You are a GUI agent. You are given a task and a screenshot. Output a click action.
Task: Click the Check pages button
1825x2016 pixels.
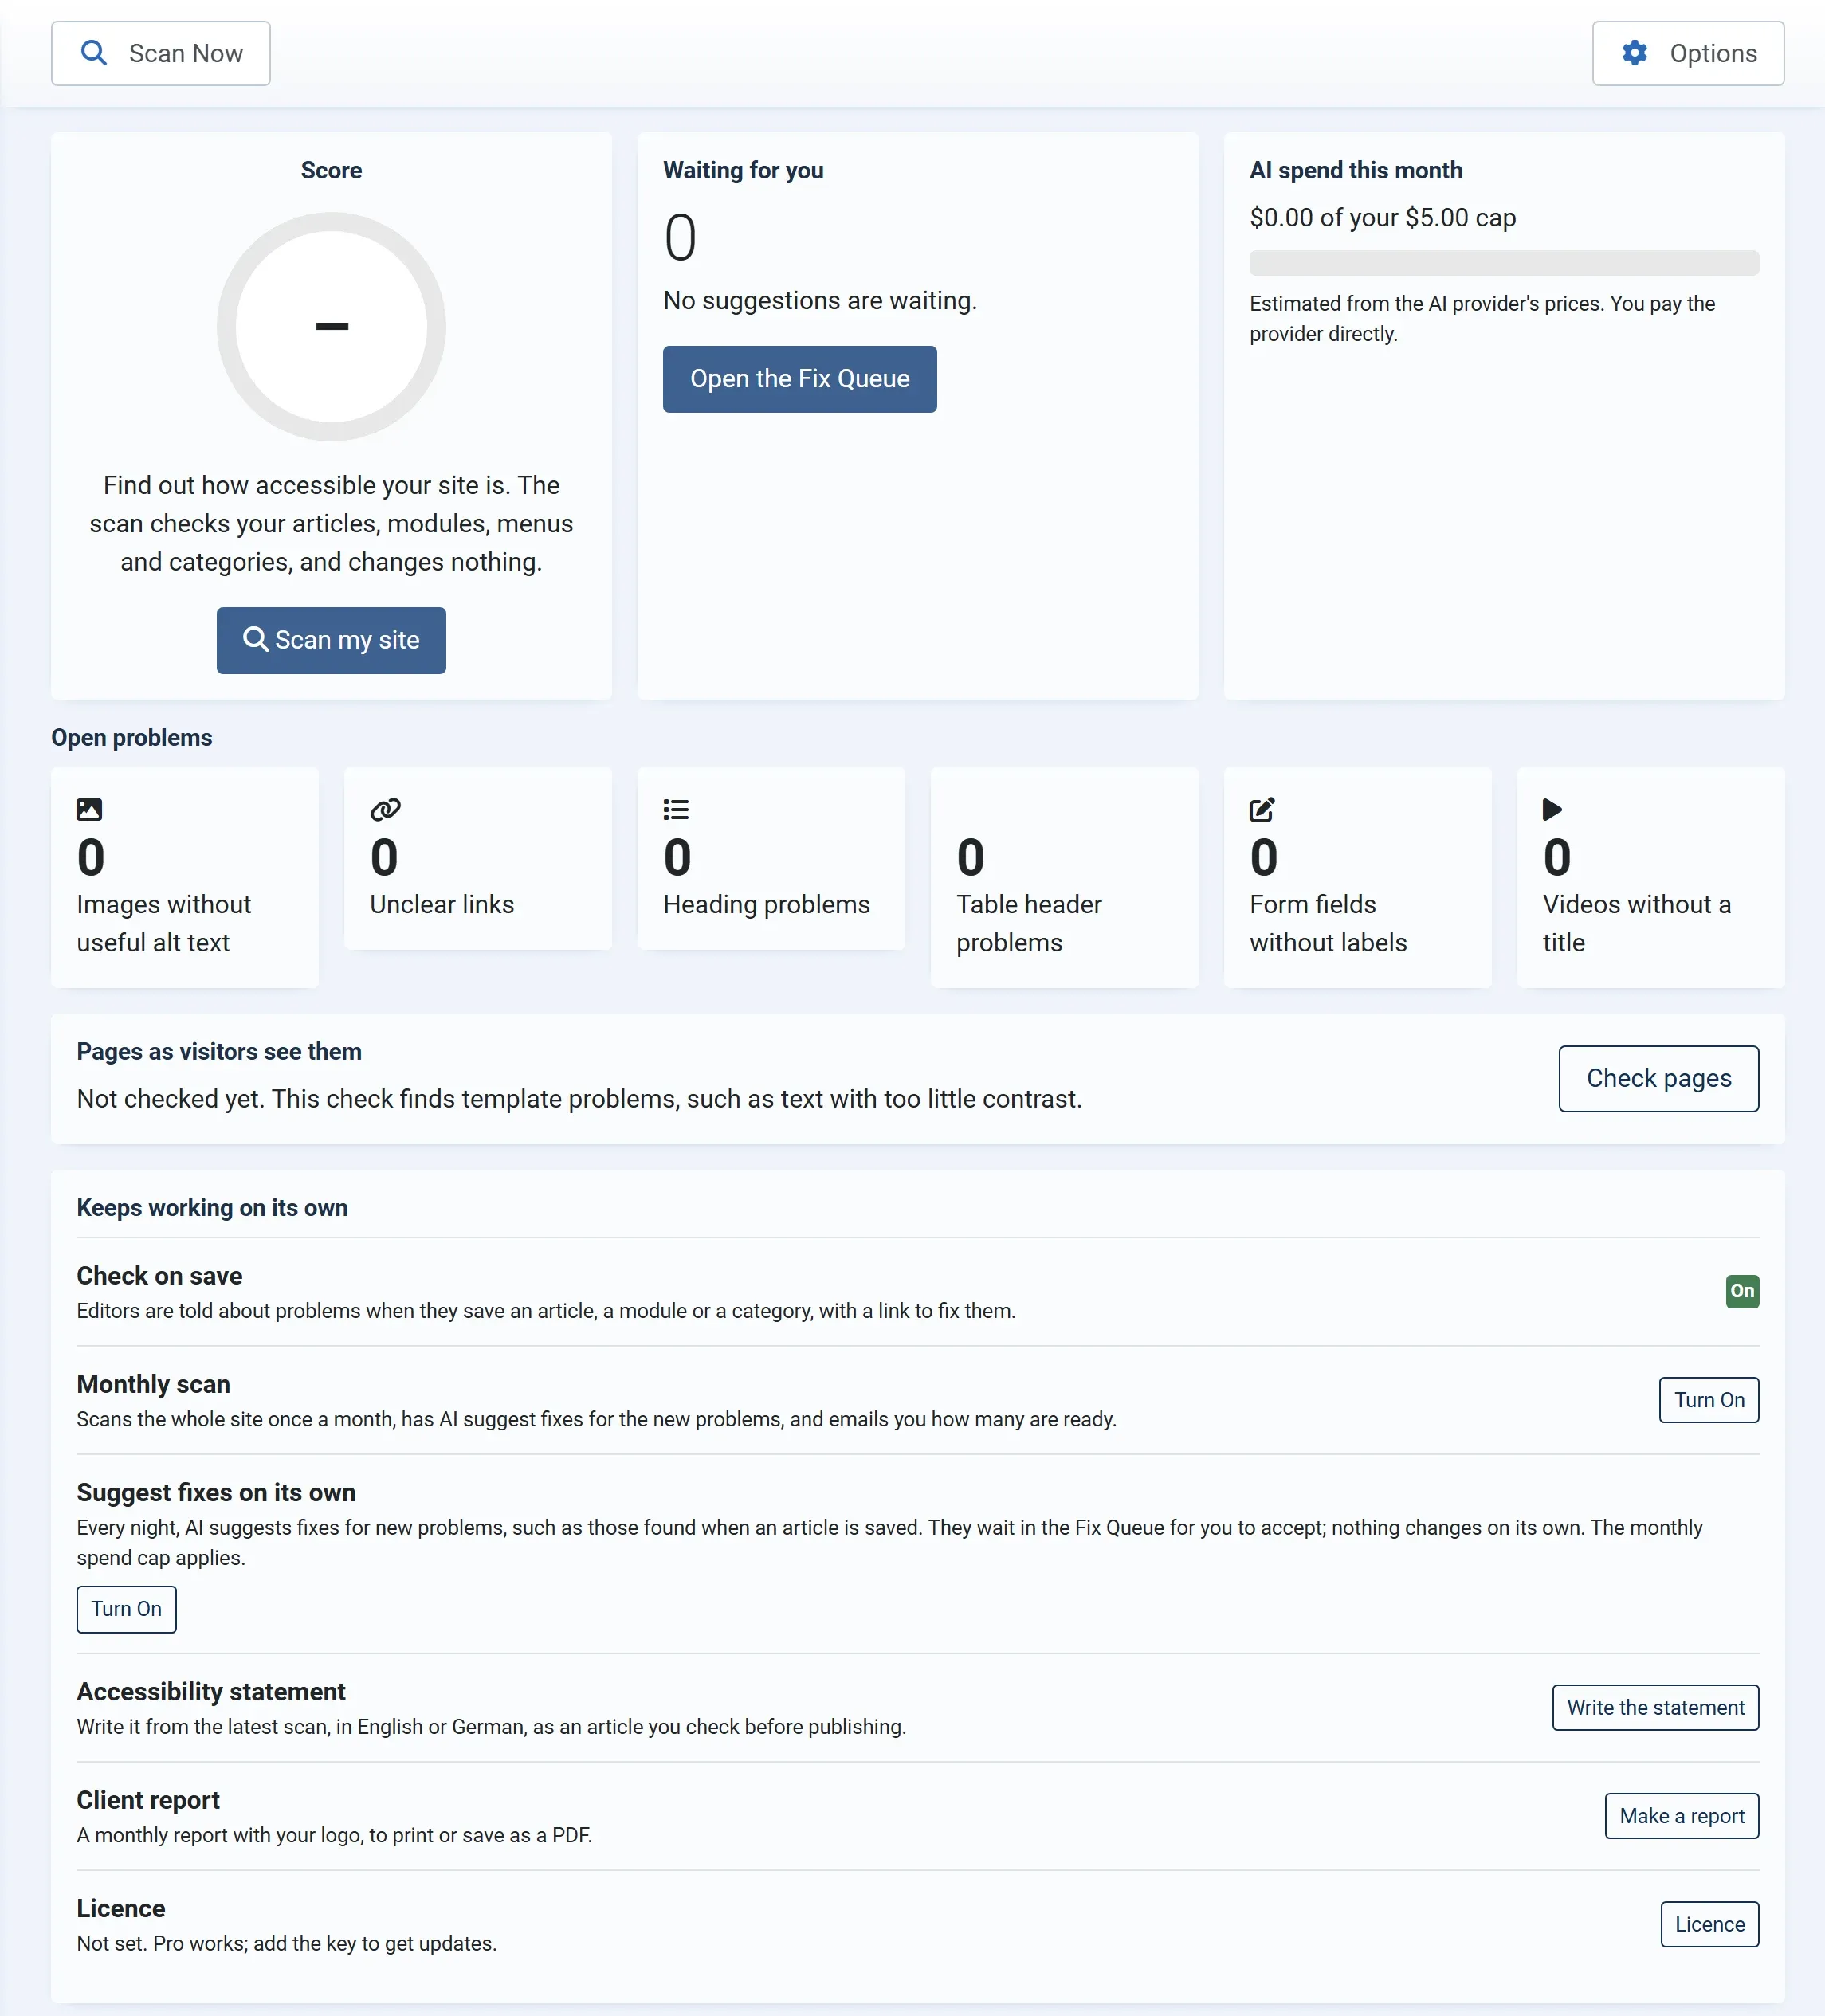tap(1658, 1078)
